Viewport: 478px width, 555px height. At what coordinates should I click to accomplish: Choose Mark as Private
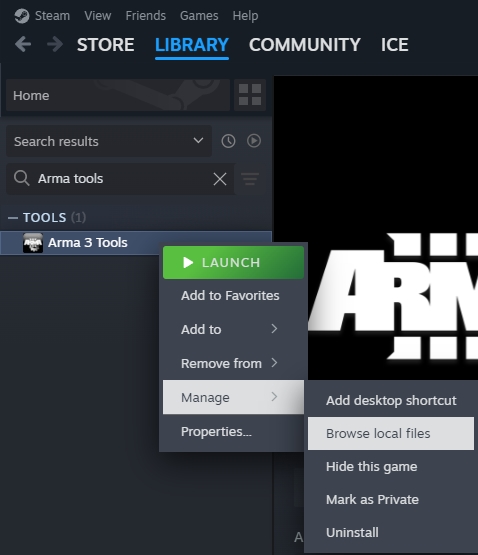coord(391,499)
